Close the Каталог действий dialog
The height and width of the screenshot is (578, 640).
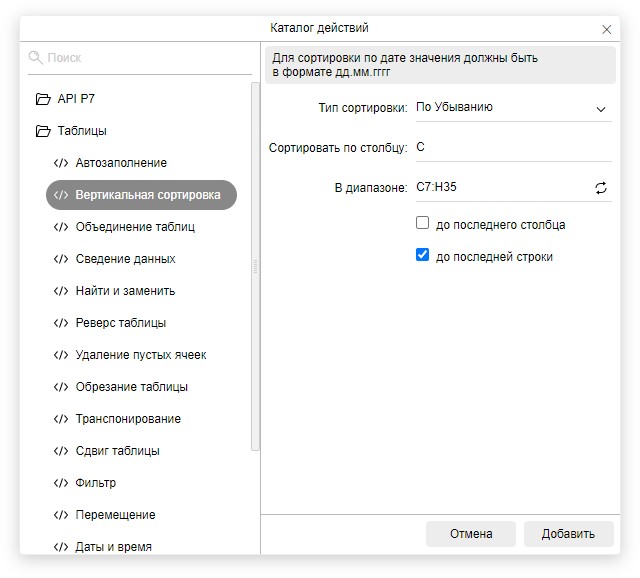click(606, 29)
